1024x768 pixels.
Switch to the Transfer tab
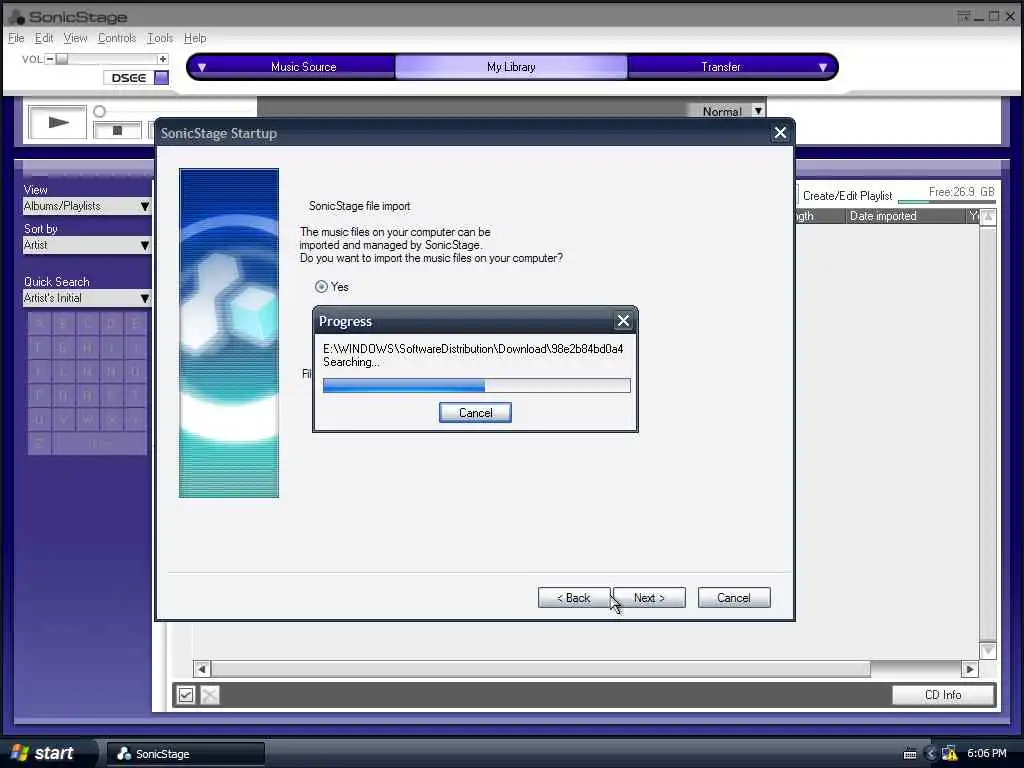point(721,67)
